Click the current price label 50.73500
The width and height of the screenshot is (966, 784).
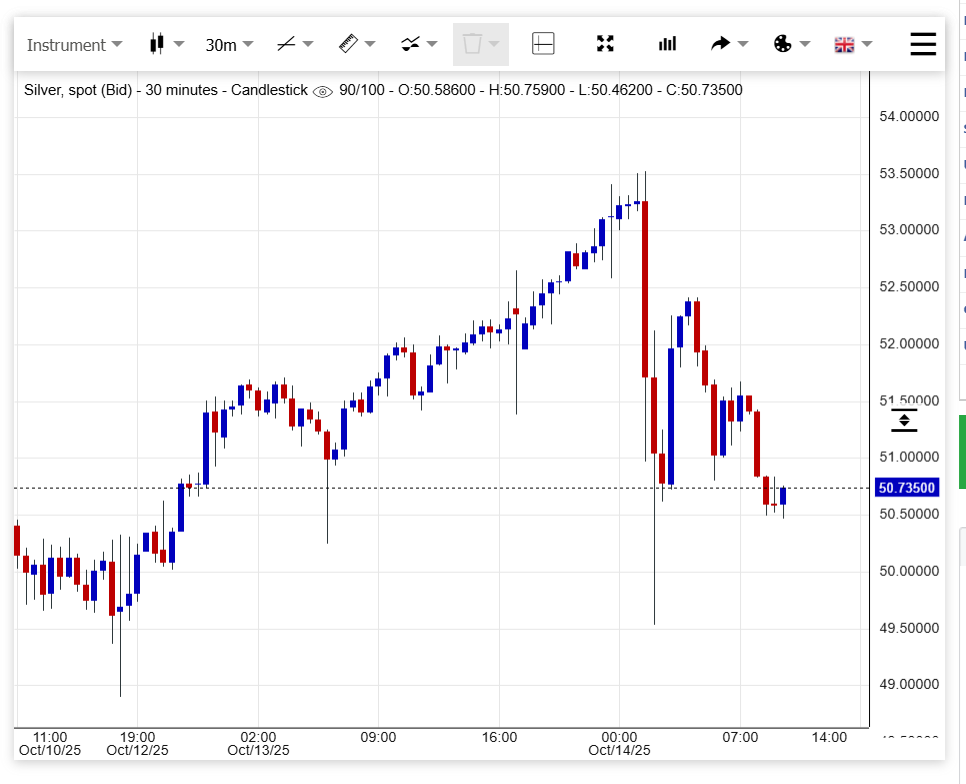pyautogui.click(x=906, y=488)
